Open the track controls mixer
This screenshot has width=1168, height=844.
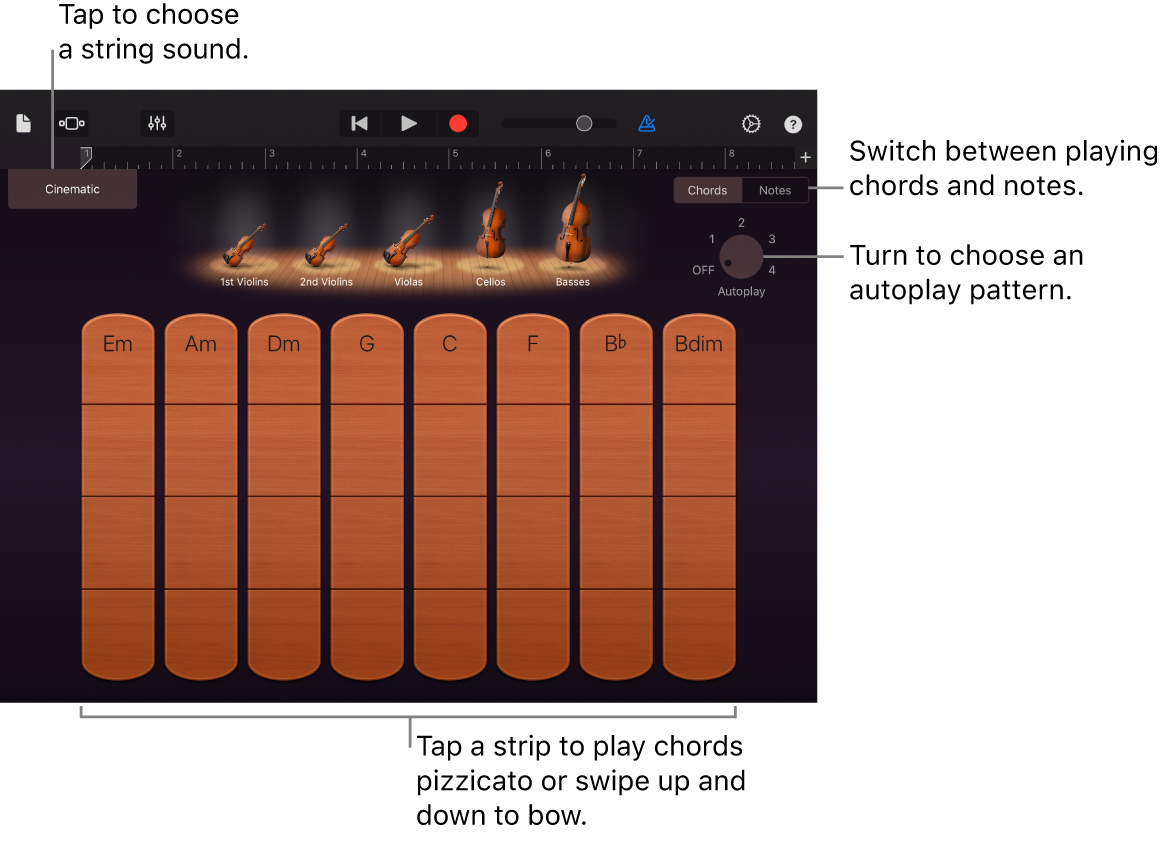[x=157, y=123]
